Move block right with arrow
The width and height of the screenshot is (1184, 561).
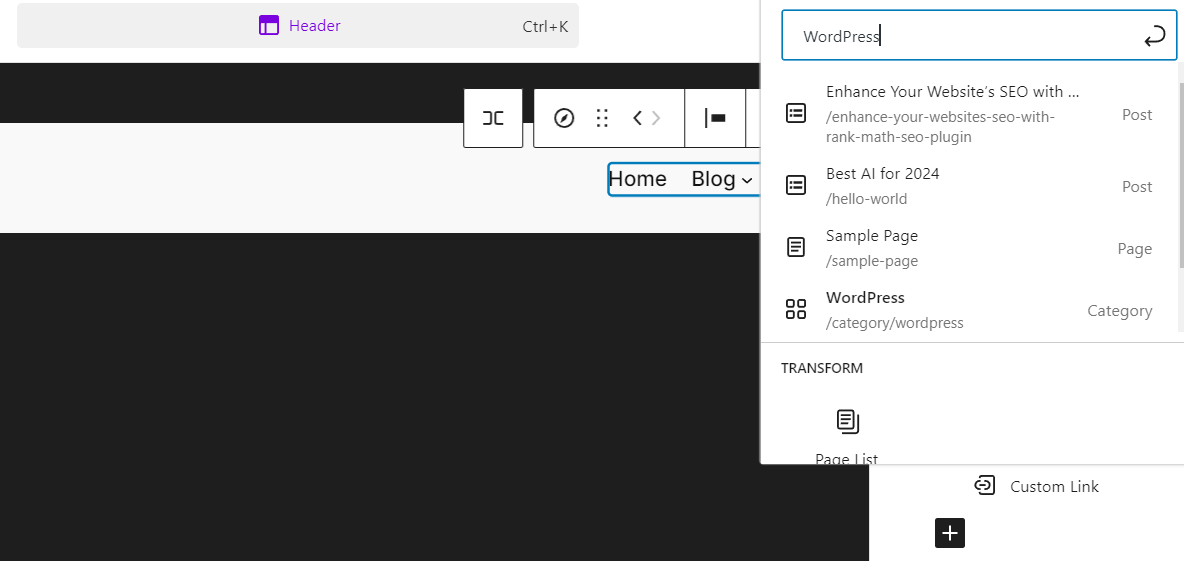coord(656,118)
